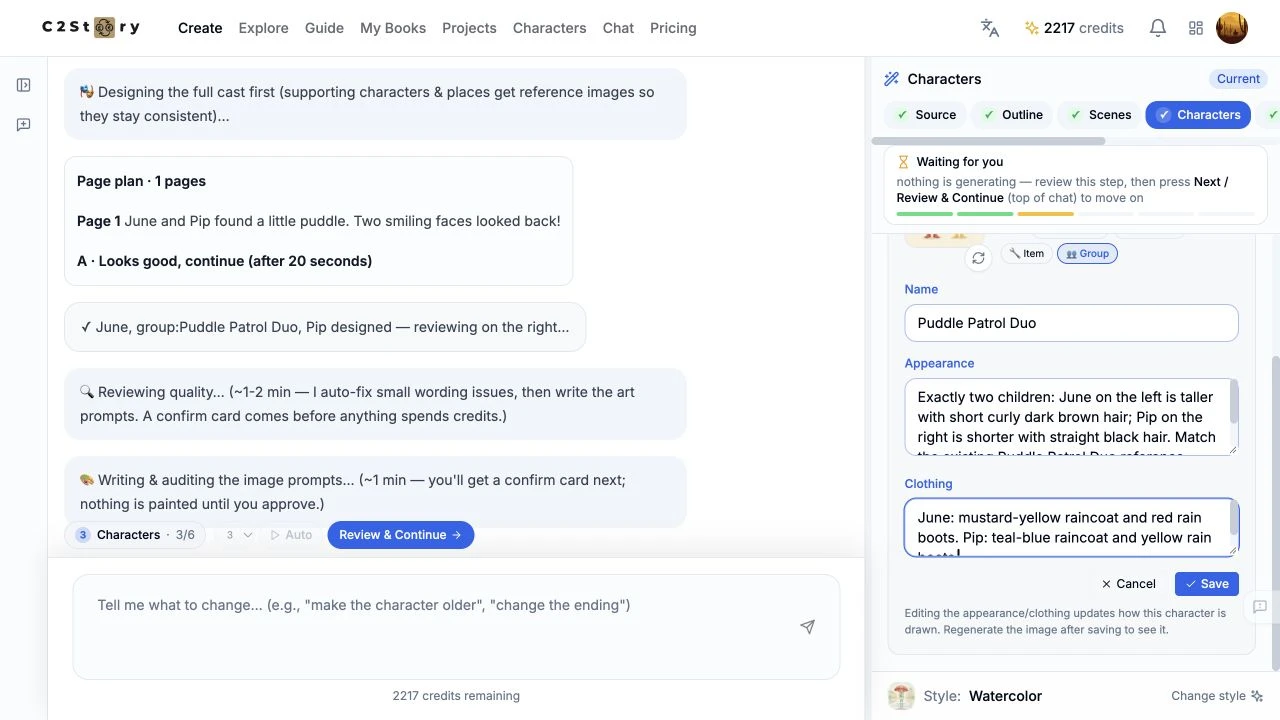Open the Chat nav item

click(x=618, y=28)
